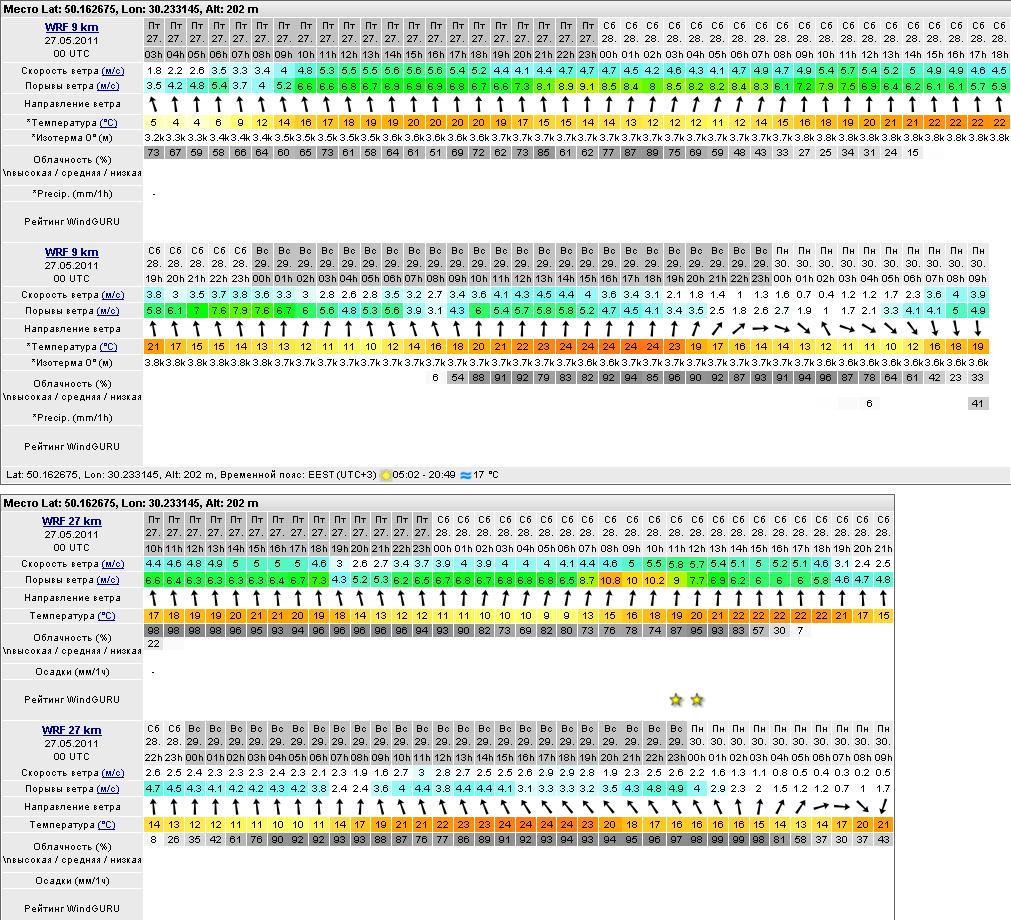This screenshot has width=1011, height=920.
Task: Click the second yellow WindGURU rating star
Action: click(697, 700)
